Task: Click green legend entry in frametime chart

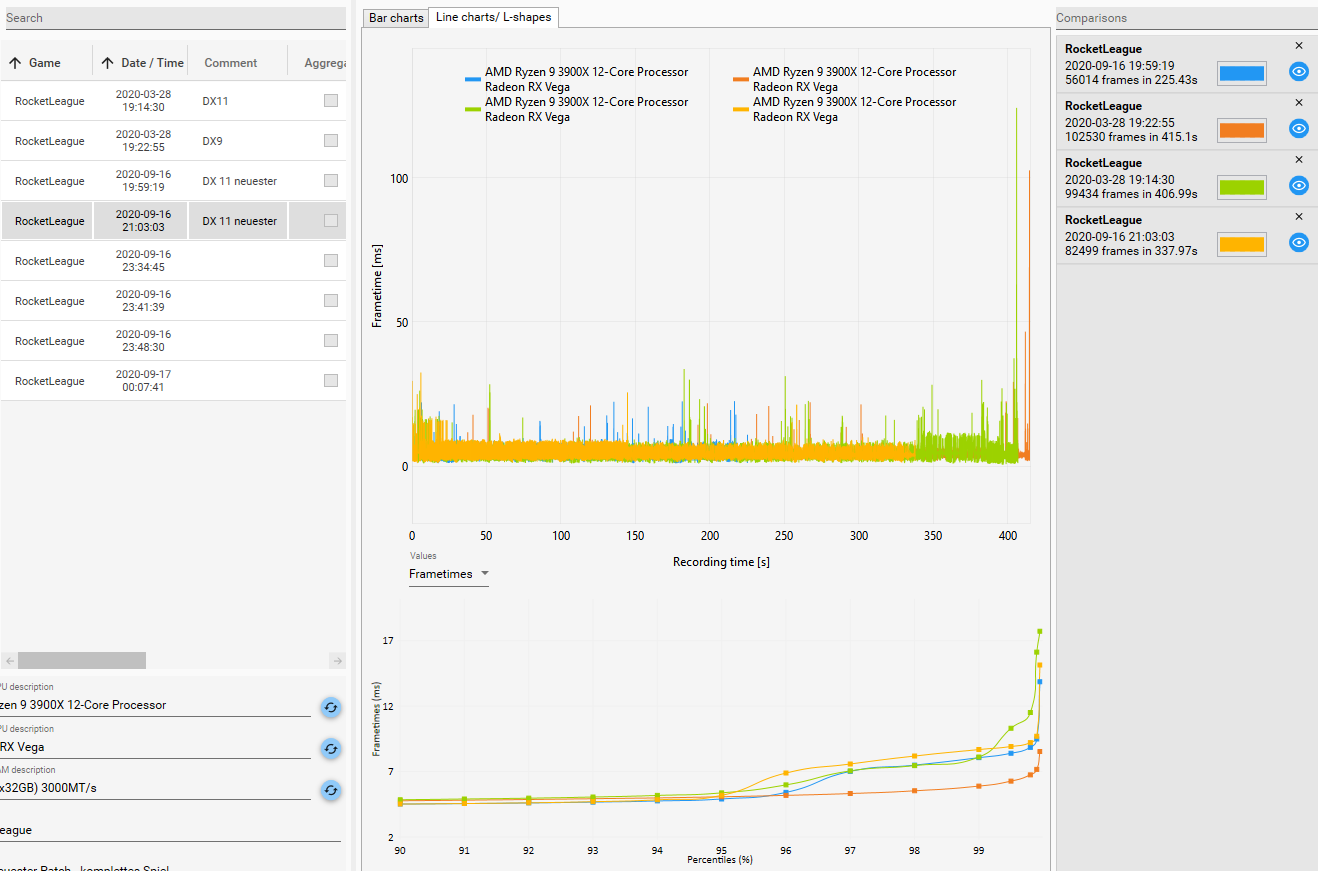Action: point(577,109)
